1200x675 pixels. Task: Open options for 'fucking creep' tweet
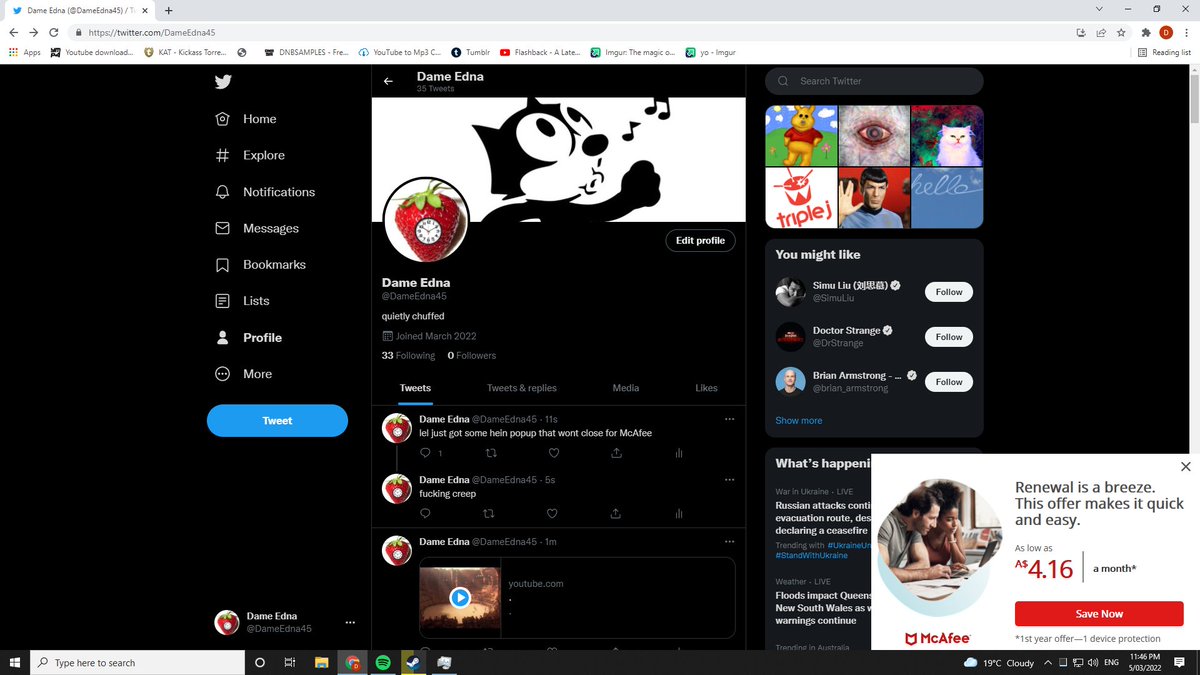click(x=729, y=480)
